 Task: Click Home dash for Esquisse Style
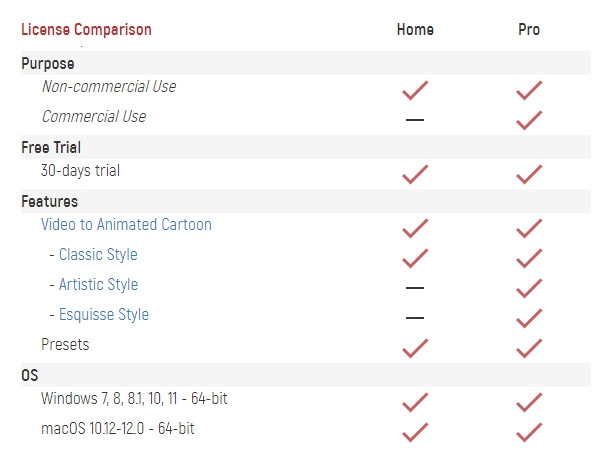tap(415, 318)
